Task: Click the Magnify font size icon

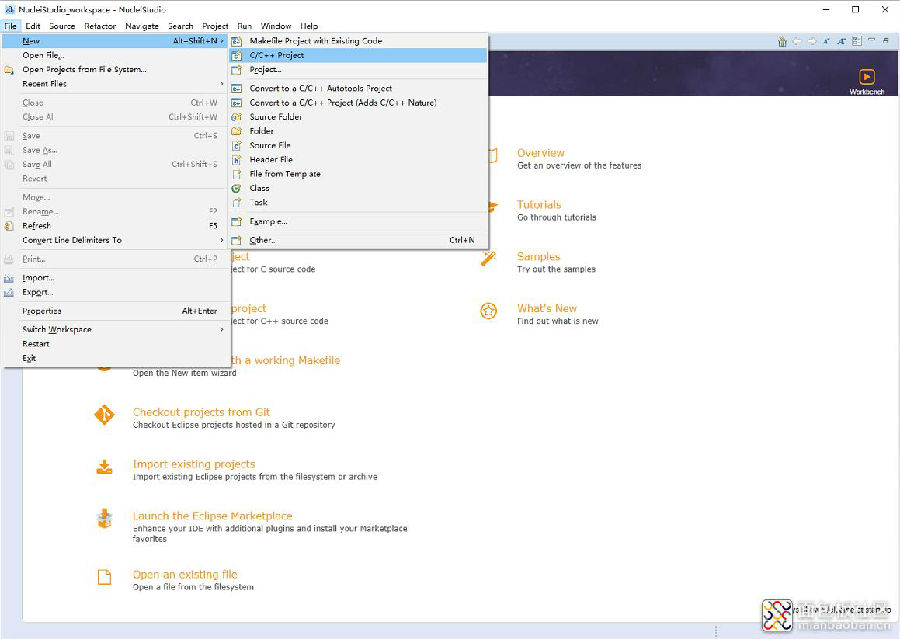Action: 841,41
